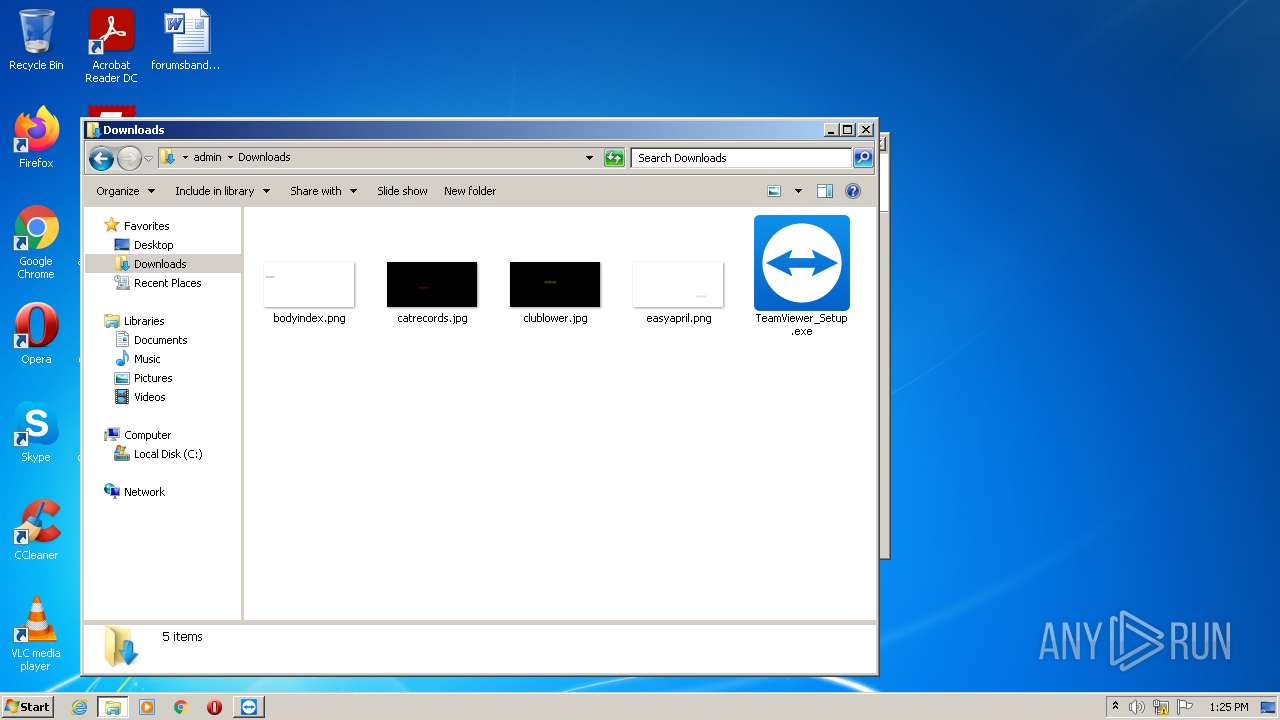
Task: Expand the address bar history dropdown
Action: tap(589, 158)
